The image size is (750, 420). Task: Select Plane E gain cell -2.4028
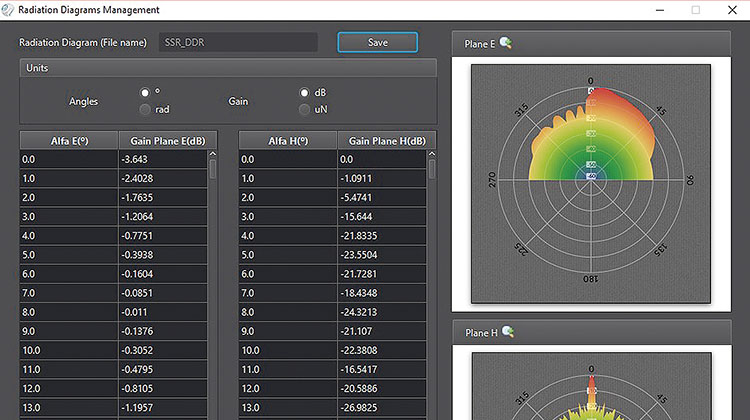tap(163, 178)
